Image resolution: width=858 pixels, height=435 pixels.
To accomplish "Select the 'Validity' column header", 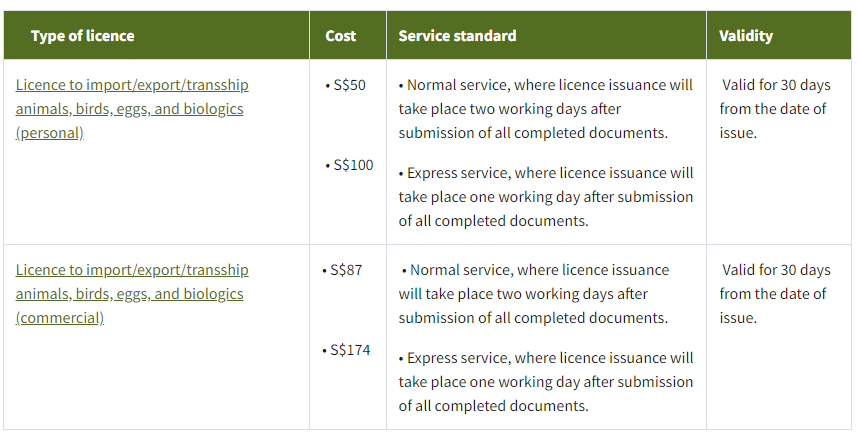I will click(745, 36).
